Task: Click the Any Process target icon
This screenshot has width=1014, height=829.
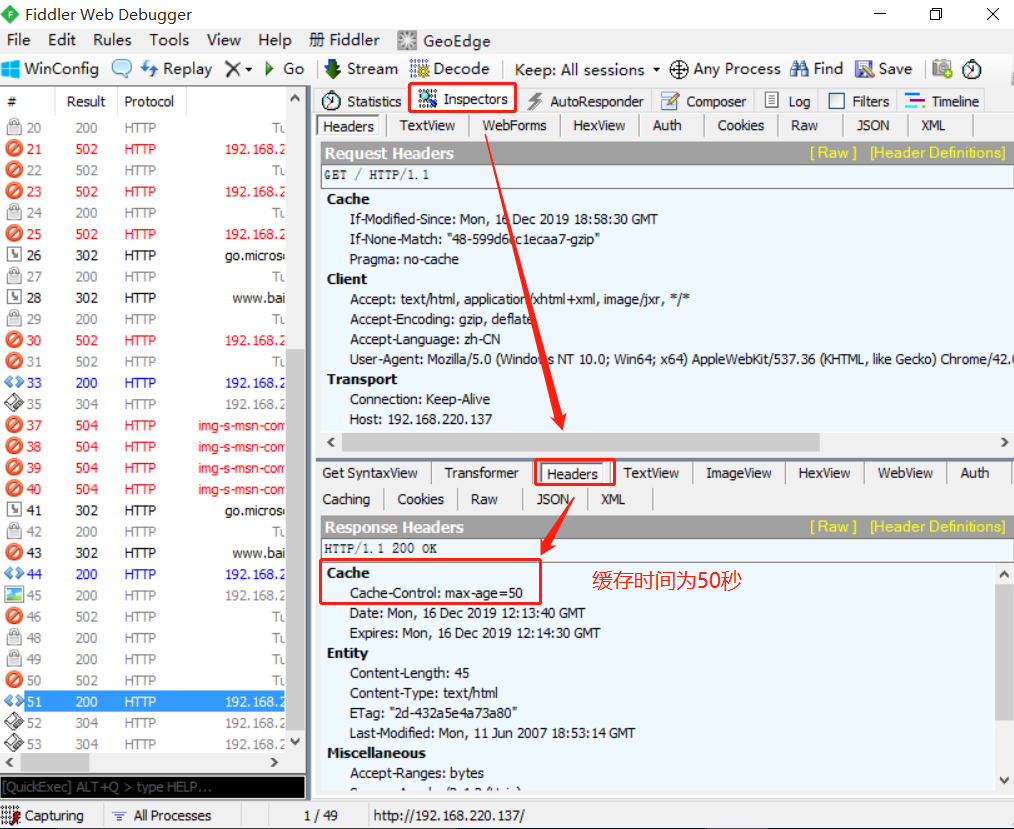Action: pos(678,69)
